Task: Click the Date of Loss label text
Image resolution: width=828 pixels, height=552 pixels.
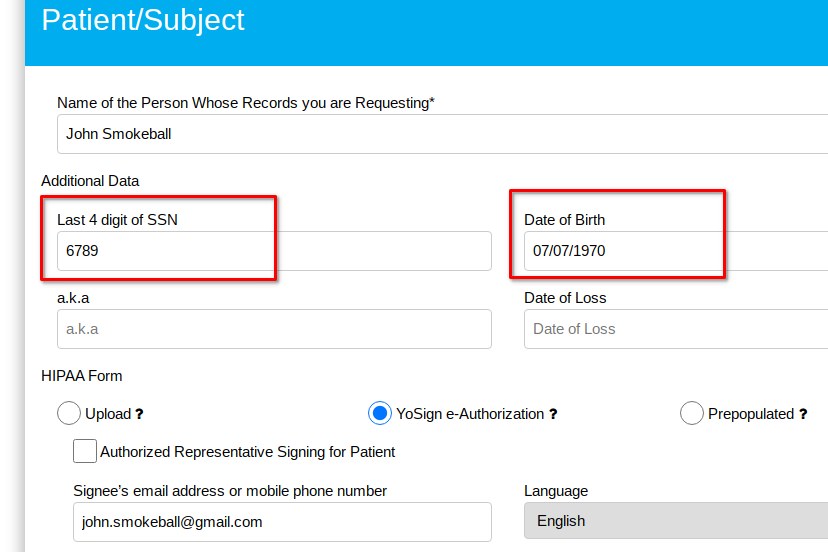Action: [x=565, y=298]
